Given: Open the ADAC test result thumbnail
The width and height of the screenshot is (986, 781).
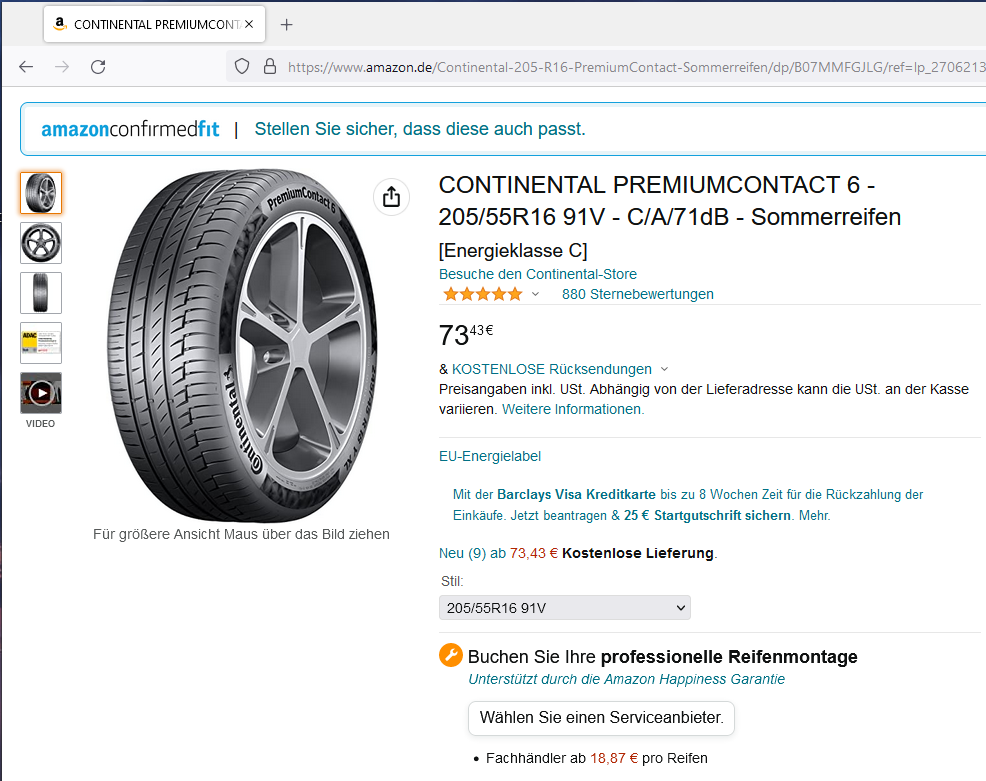Looking at the screenshot, I should 41,343.
